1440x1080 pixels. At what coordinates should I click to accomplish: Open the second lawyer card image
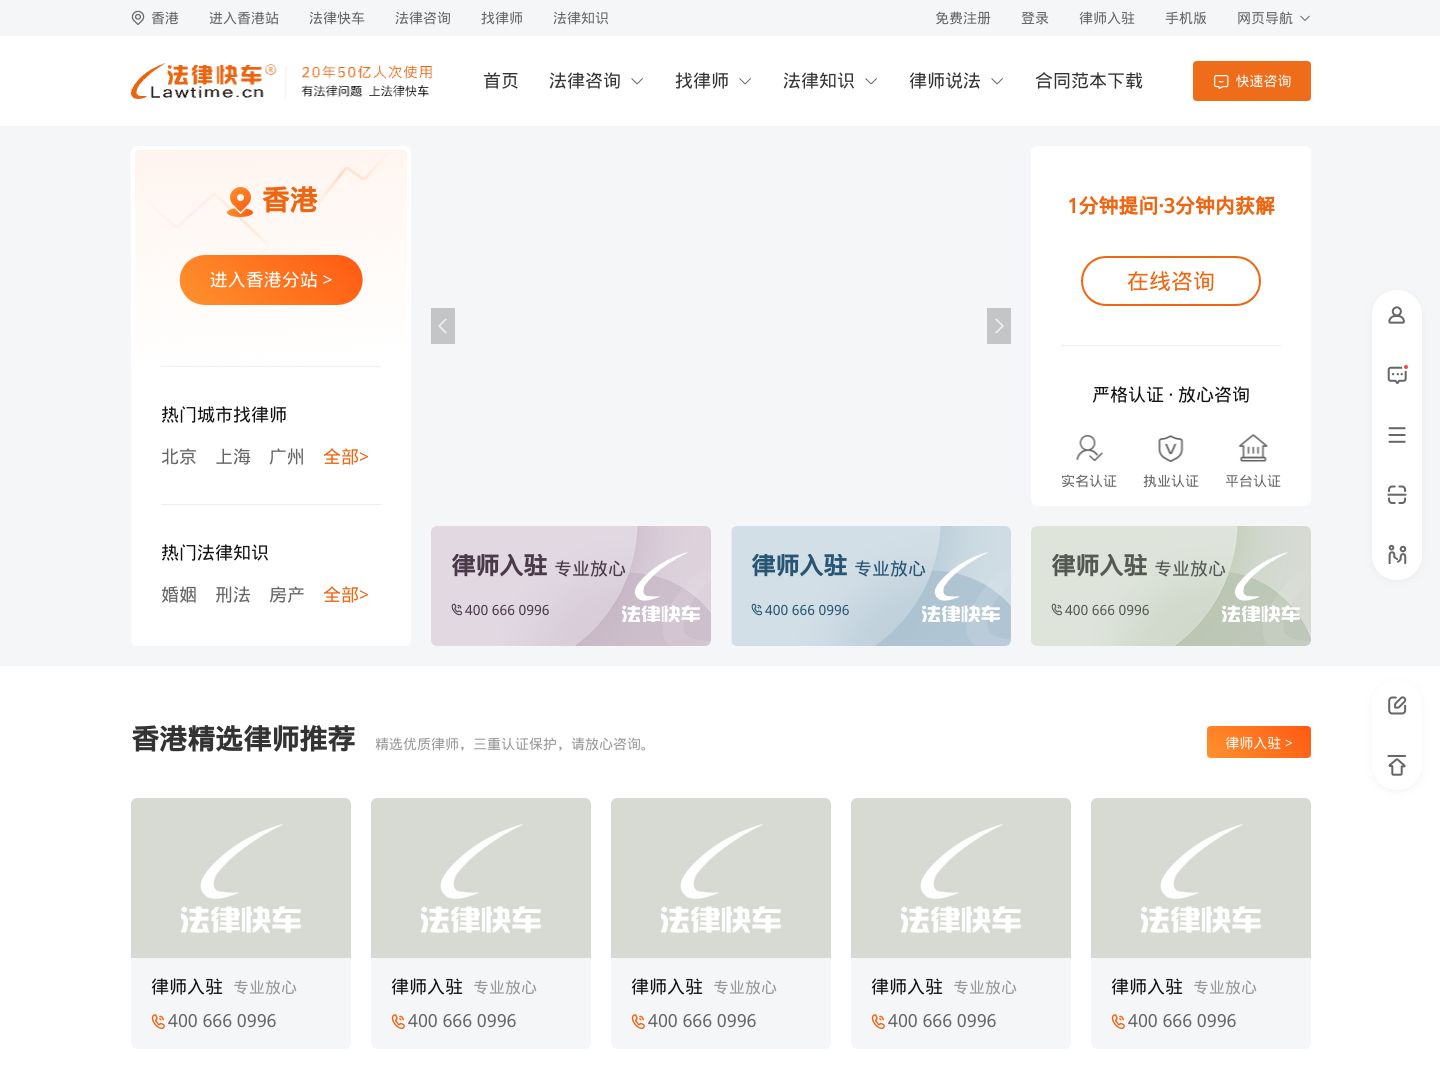point(481,878)
